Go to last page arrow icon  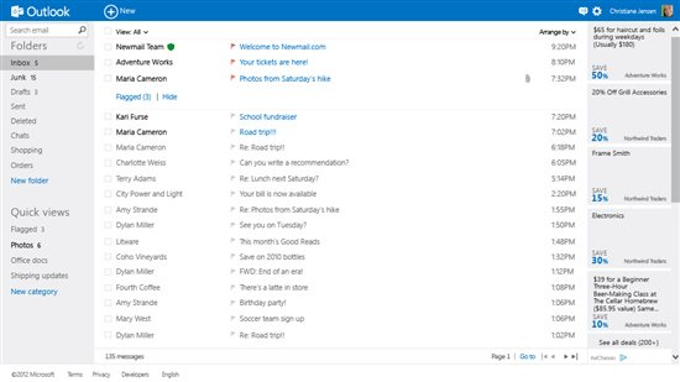[x=575, y=356]
